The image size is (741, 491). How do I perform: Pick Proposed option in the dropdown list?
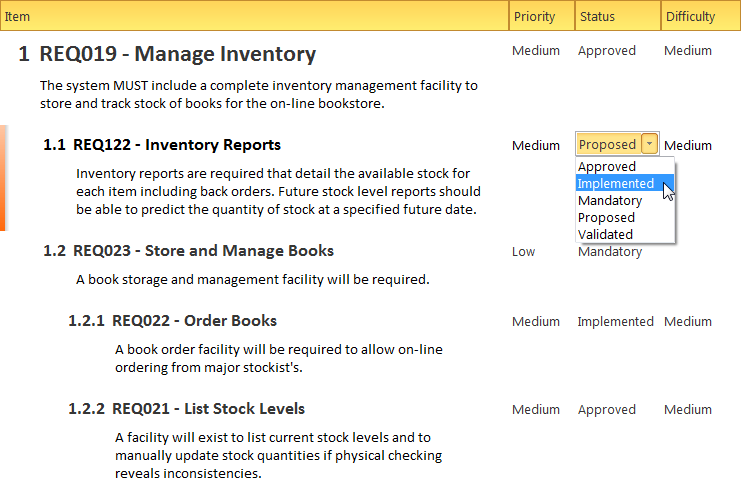(x=606, y=218)
